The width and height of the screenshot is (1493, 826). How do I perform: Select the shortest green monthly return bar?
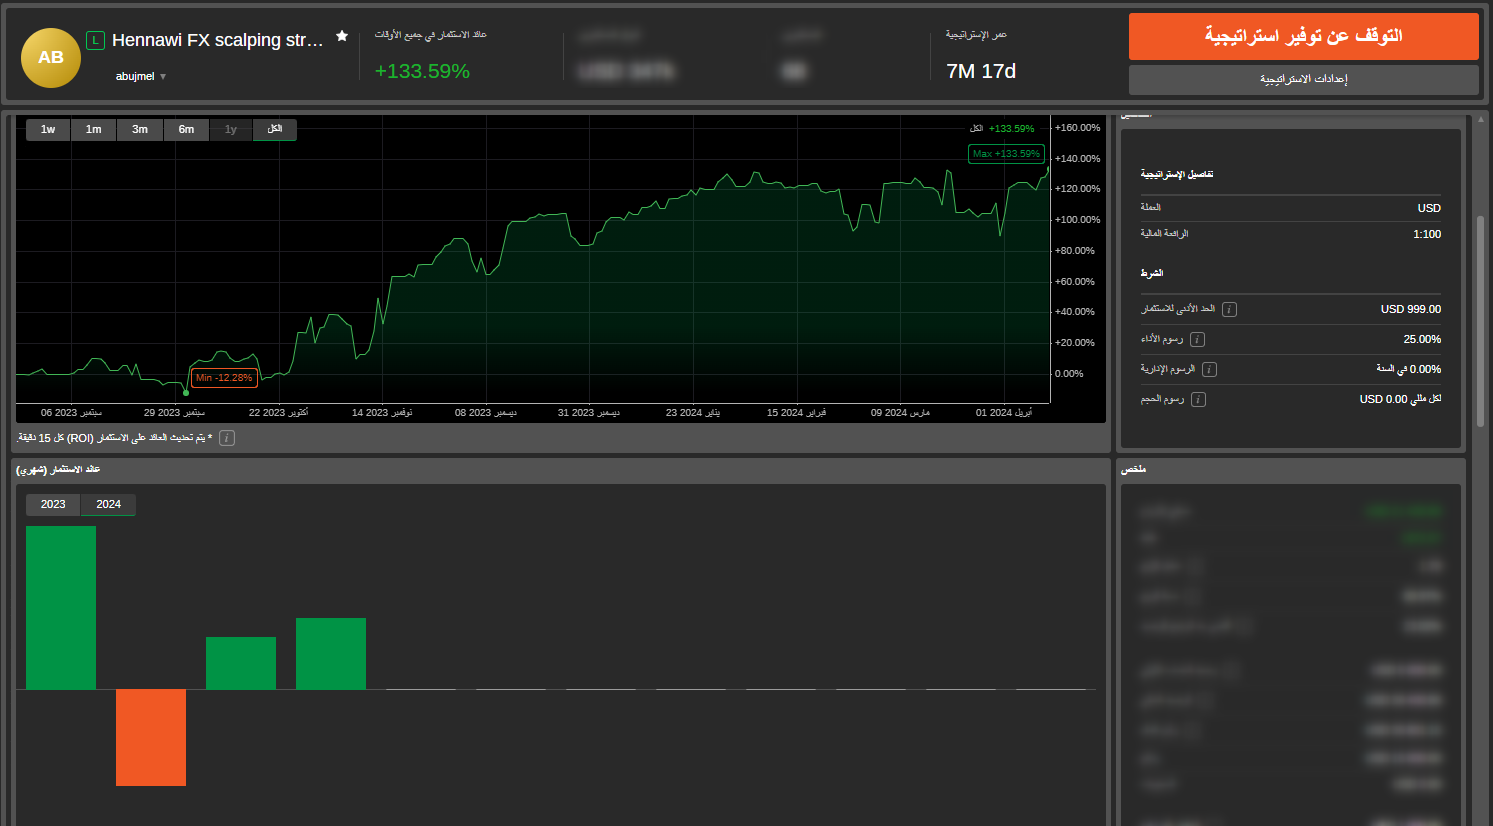(241, 663)
